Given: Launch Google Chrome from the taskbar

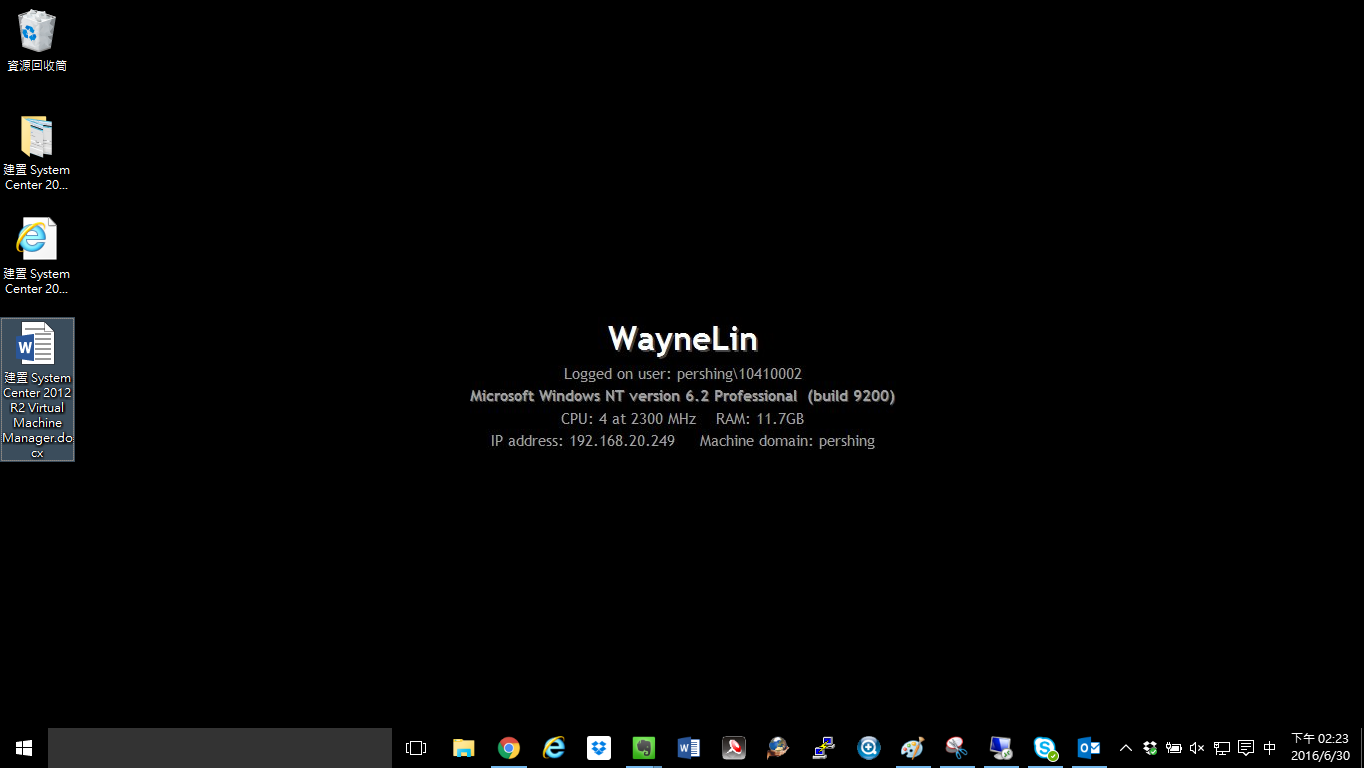Looking at the screenshot, I should pyautogui.click(x=509, y=748).
